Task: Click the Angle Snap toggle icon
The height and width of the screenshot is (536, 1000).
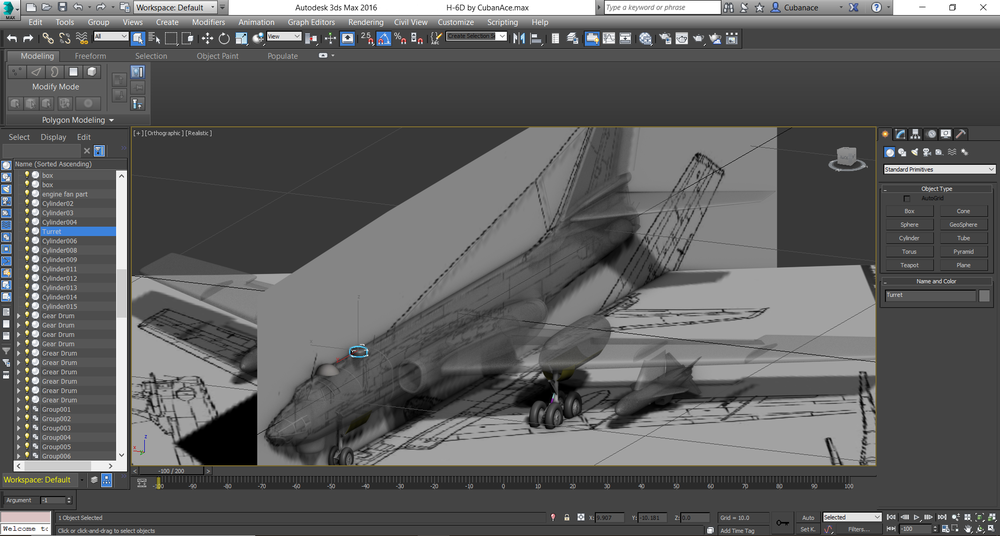Action: [x=383, y=38]
